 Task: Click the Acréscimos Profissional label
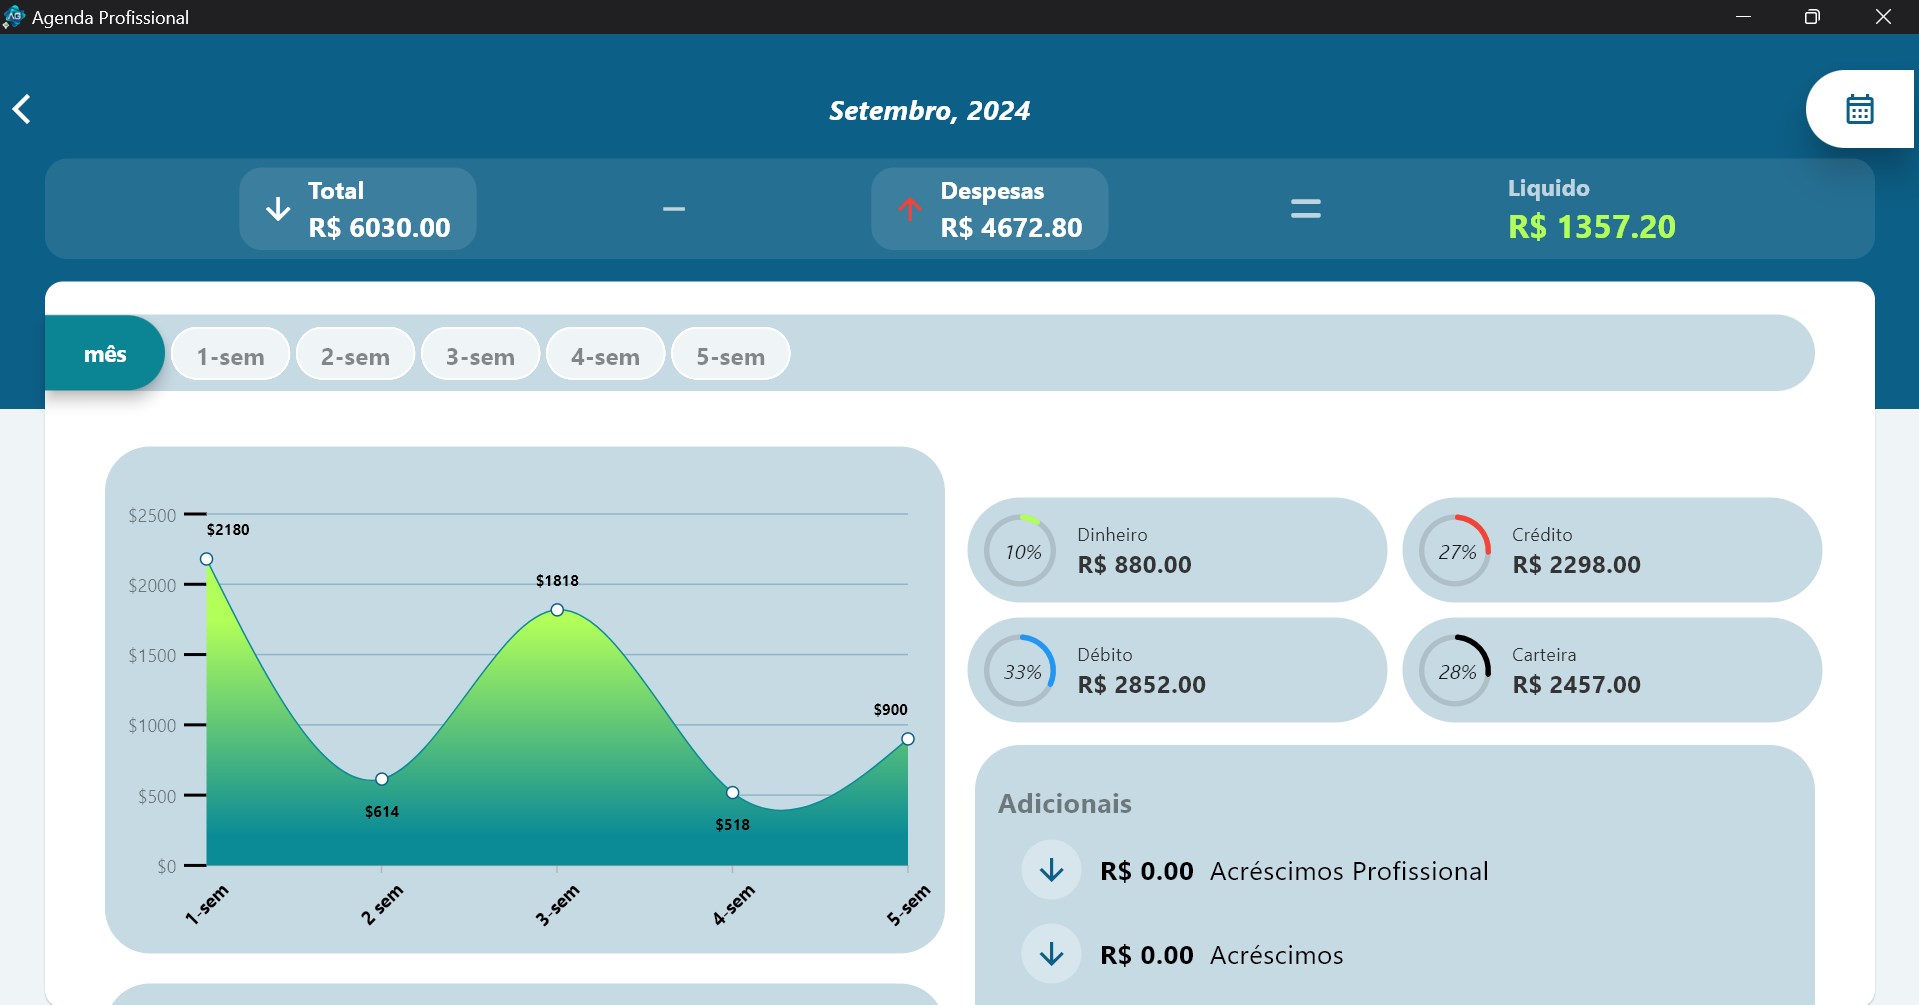click(1349, 871)
